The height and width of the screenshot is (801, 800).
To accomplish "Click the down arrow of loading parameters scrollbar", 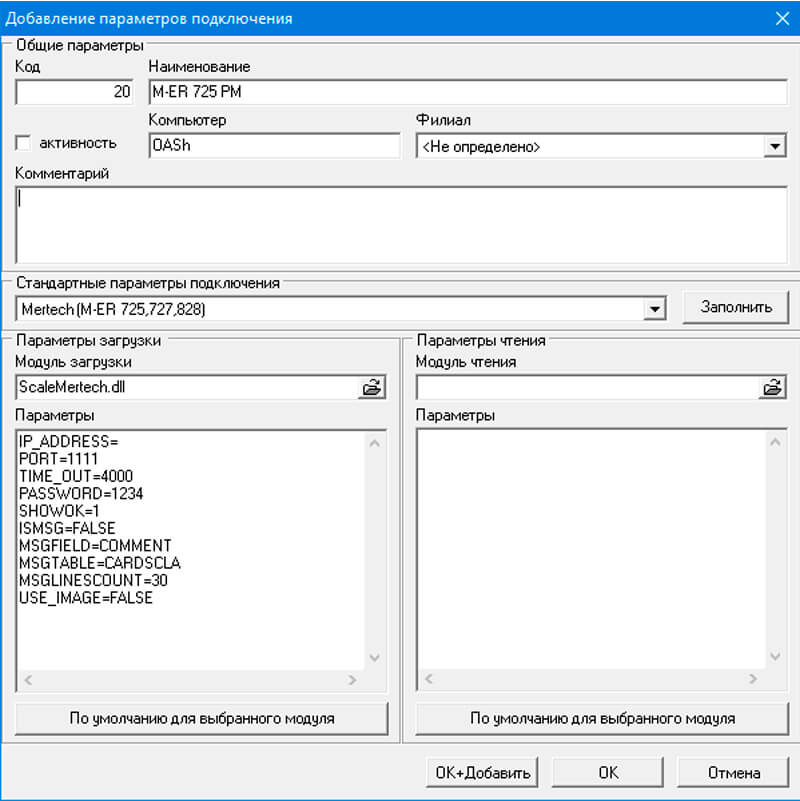I will (375, 658).
